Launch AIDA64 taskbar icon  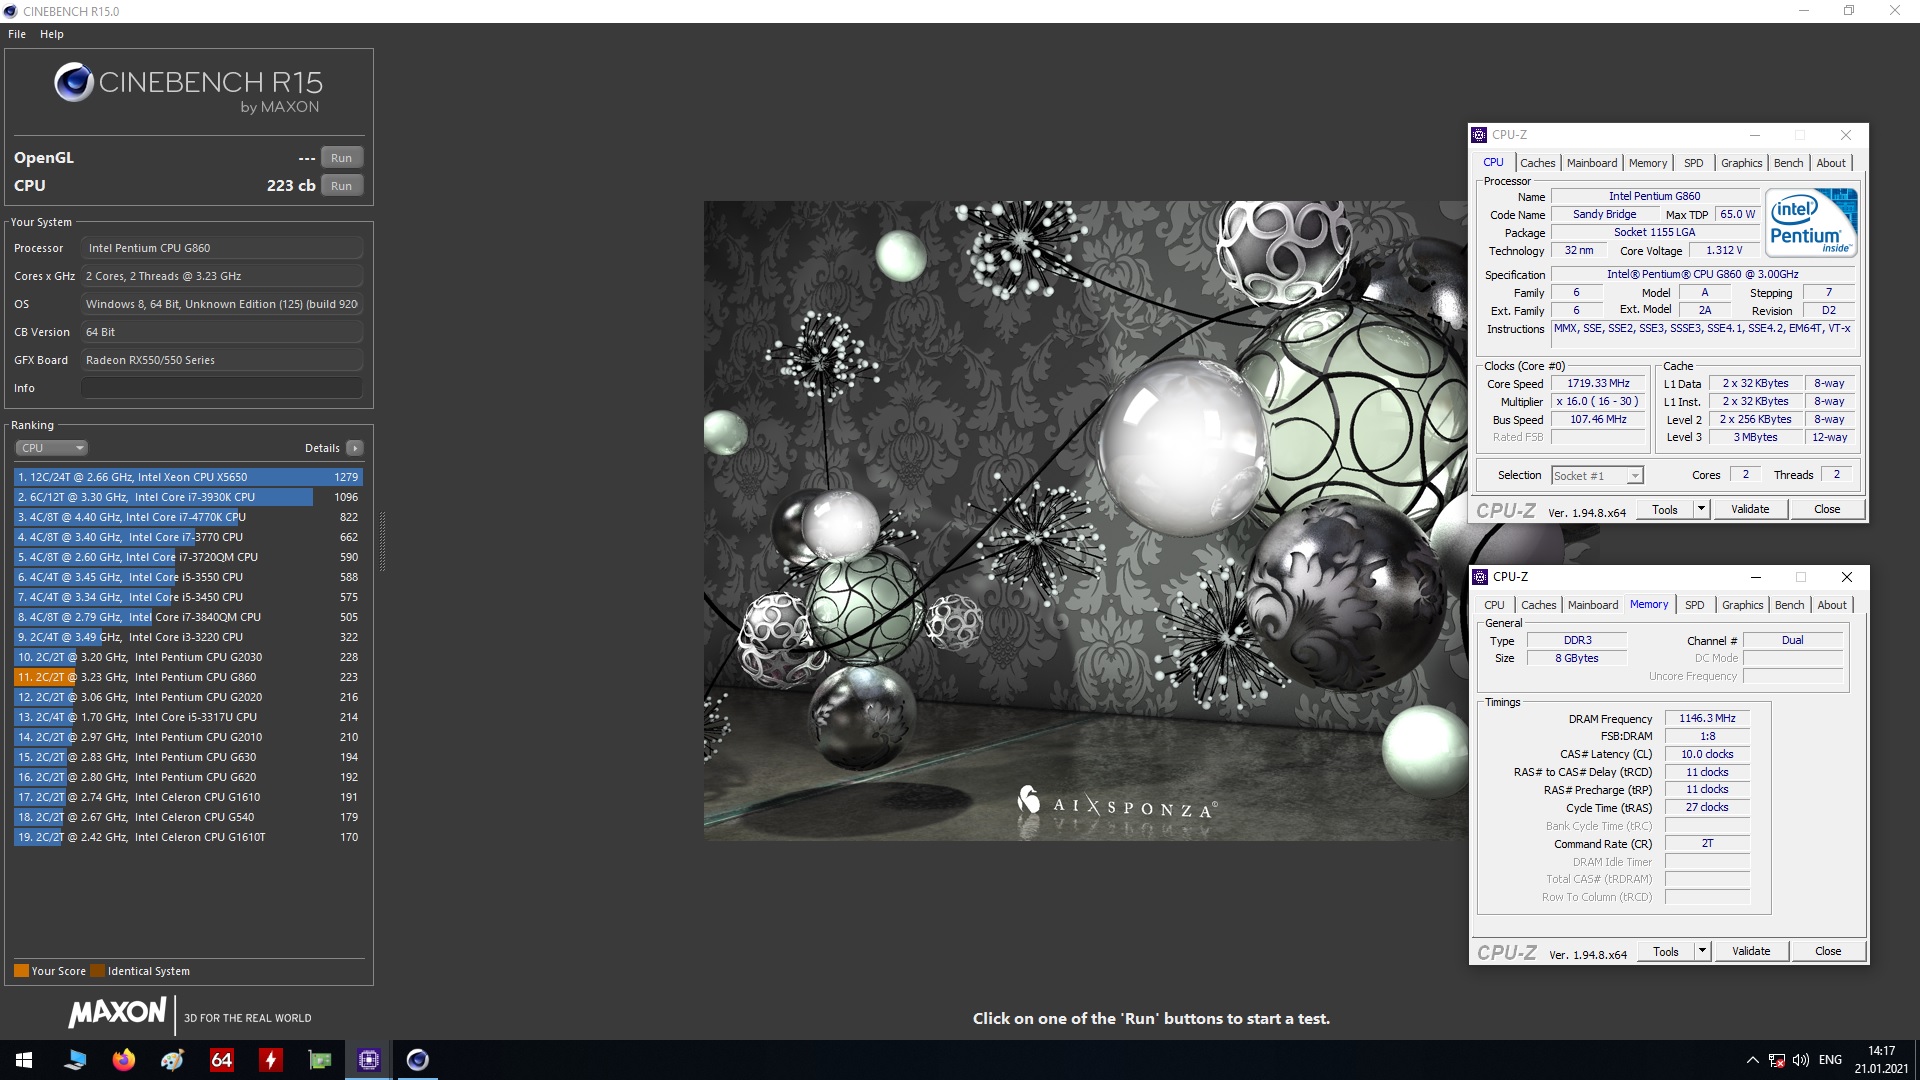tap(222, 1060)
